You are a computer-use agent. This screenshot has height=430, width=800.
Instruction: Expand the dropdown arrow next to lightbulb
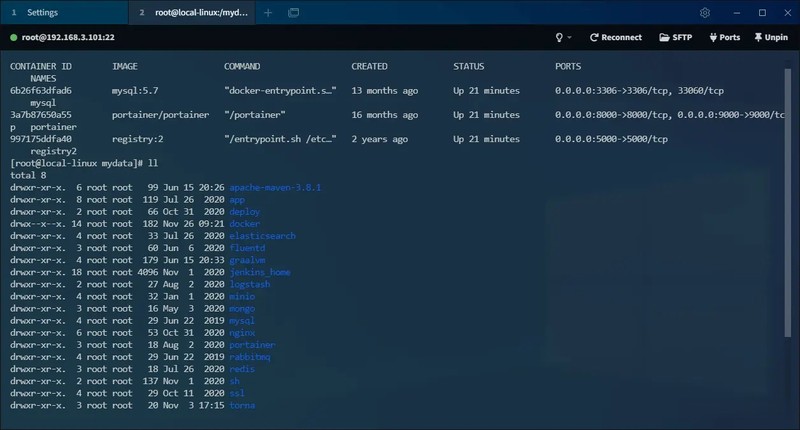coord(569,37)
